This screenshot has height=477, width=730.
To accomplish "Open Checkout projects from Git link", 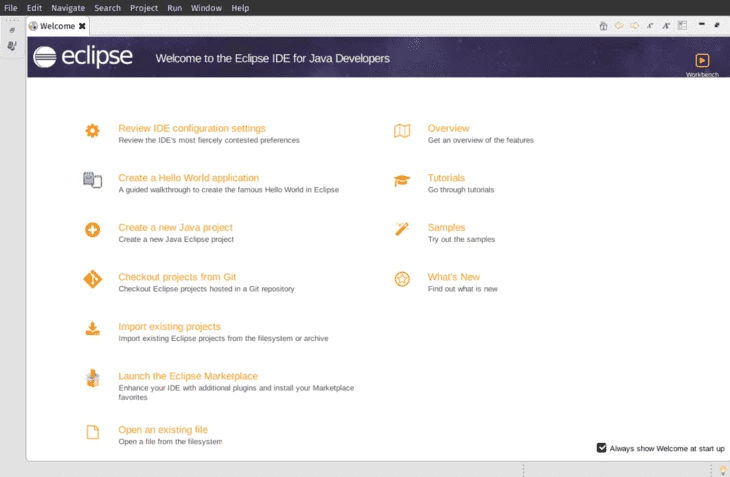I will 177,277.
